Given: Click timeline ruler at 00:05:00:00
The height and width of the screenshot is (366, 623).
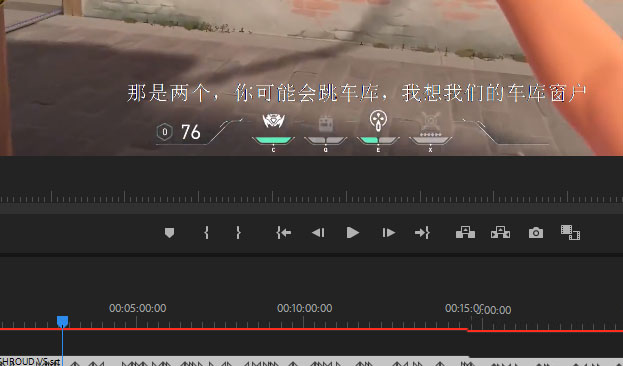Looking at the screenshot, I should 137,308.
